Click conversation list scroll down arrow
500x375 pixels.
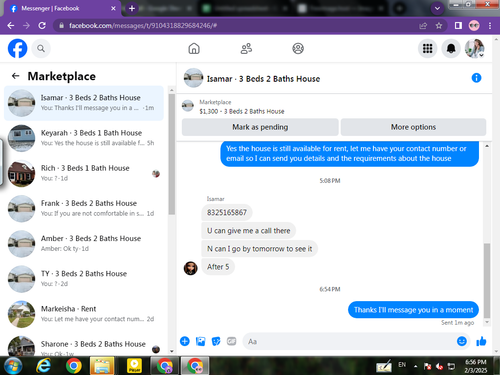click(172, 351)
